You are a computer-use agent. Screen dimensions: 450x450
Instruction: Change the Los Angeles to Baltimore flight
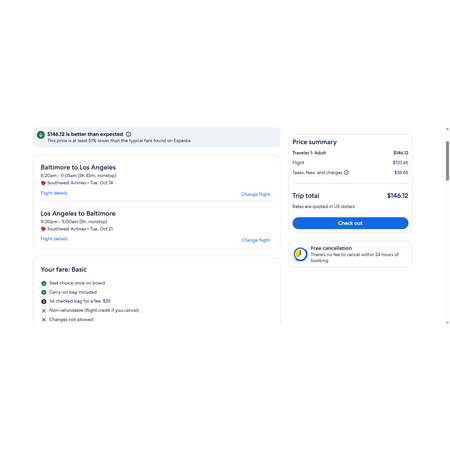point(256,240)
